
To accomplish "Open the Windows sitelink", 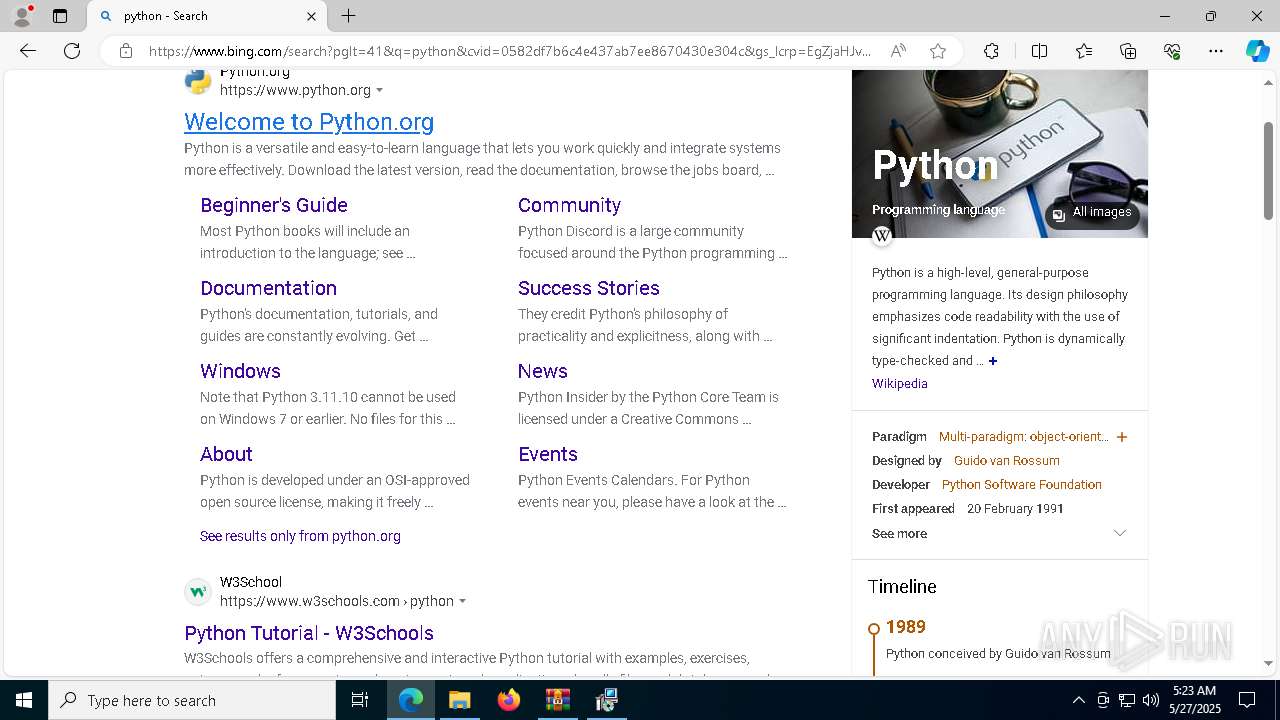I will tap(240, 371).
